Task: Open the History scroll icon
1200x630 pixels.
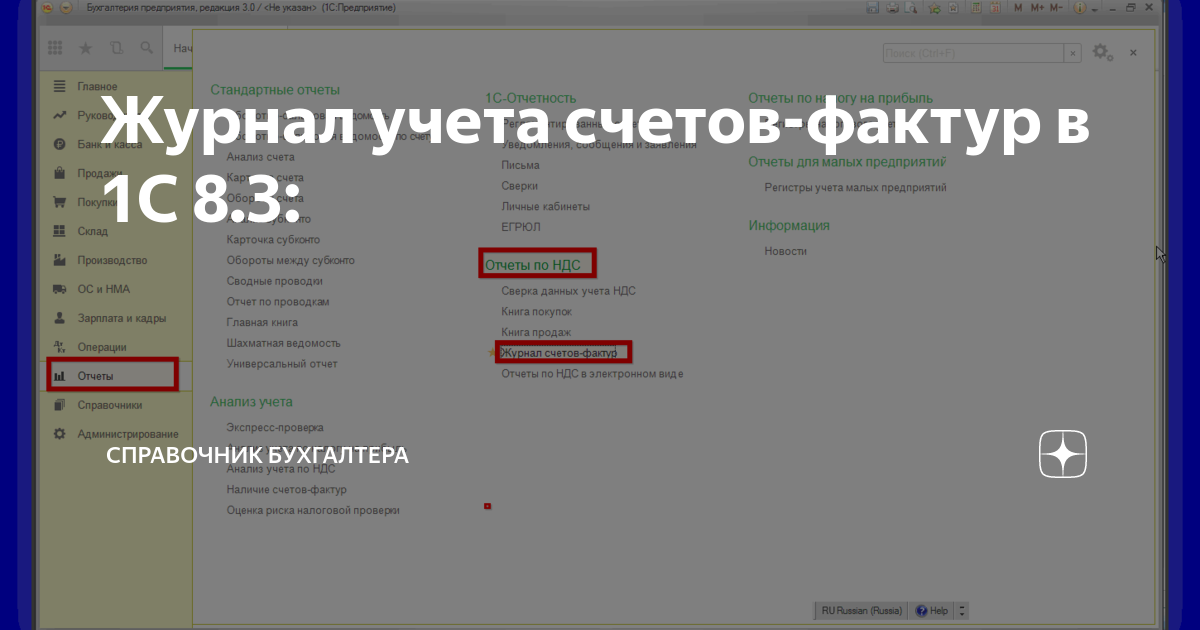Action: click(116, 48)
